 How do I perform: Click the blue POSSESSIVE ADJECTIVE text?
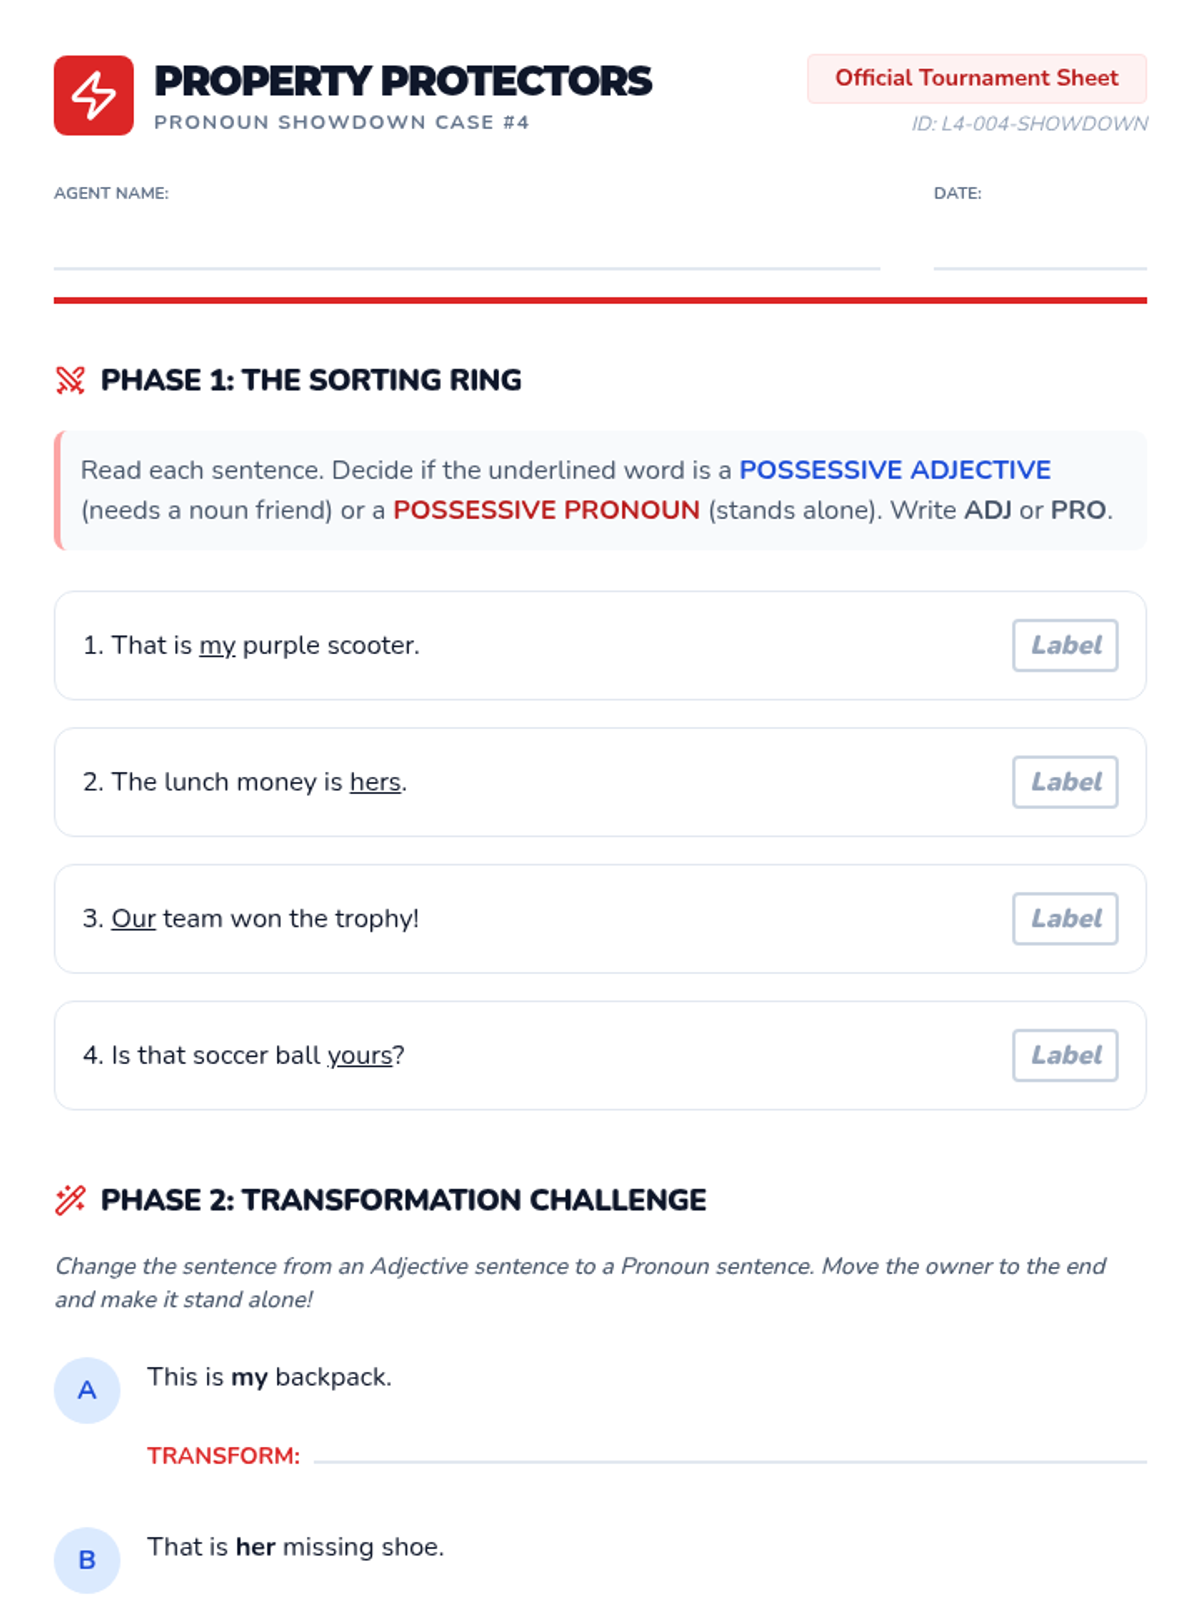click(895, 470)
